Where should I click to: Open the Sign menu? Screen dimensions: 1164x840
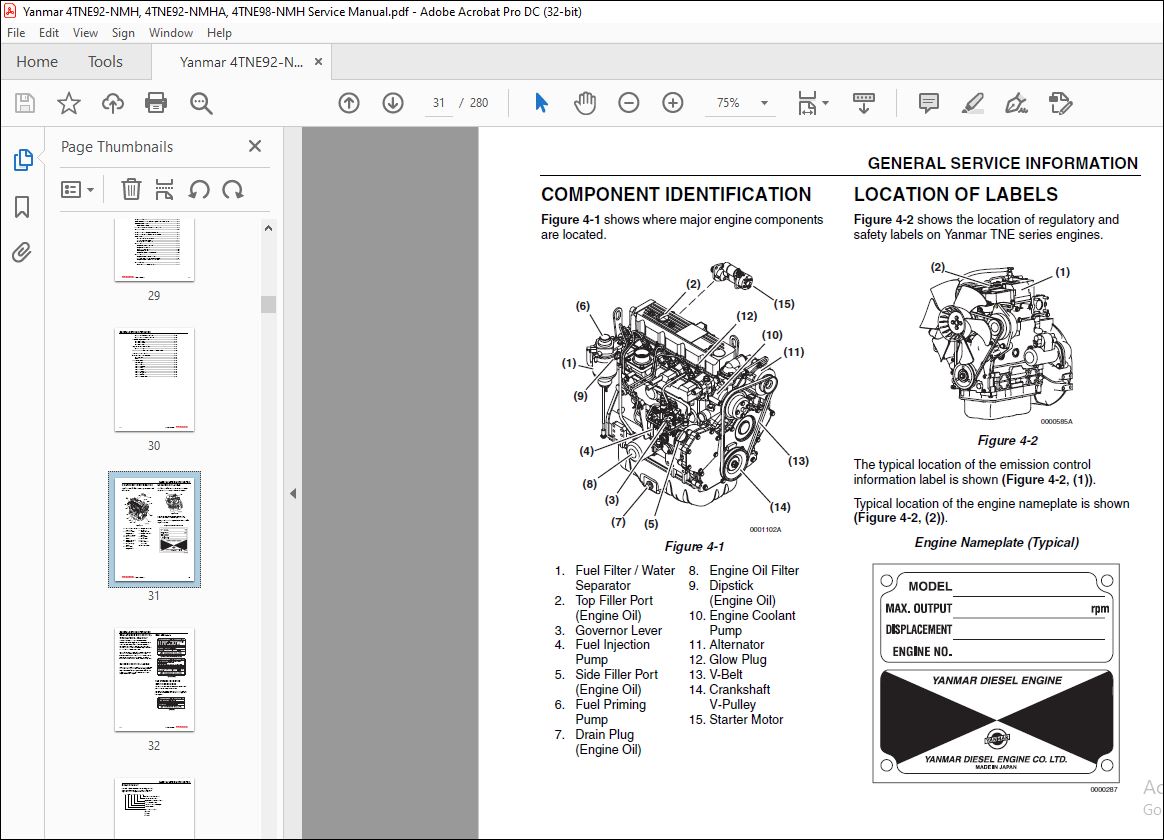pos(123,33)
